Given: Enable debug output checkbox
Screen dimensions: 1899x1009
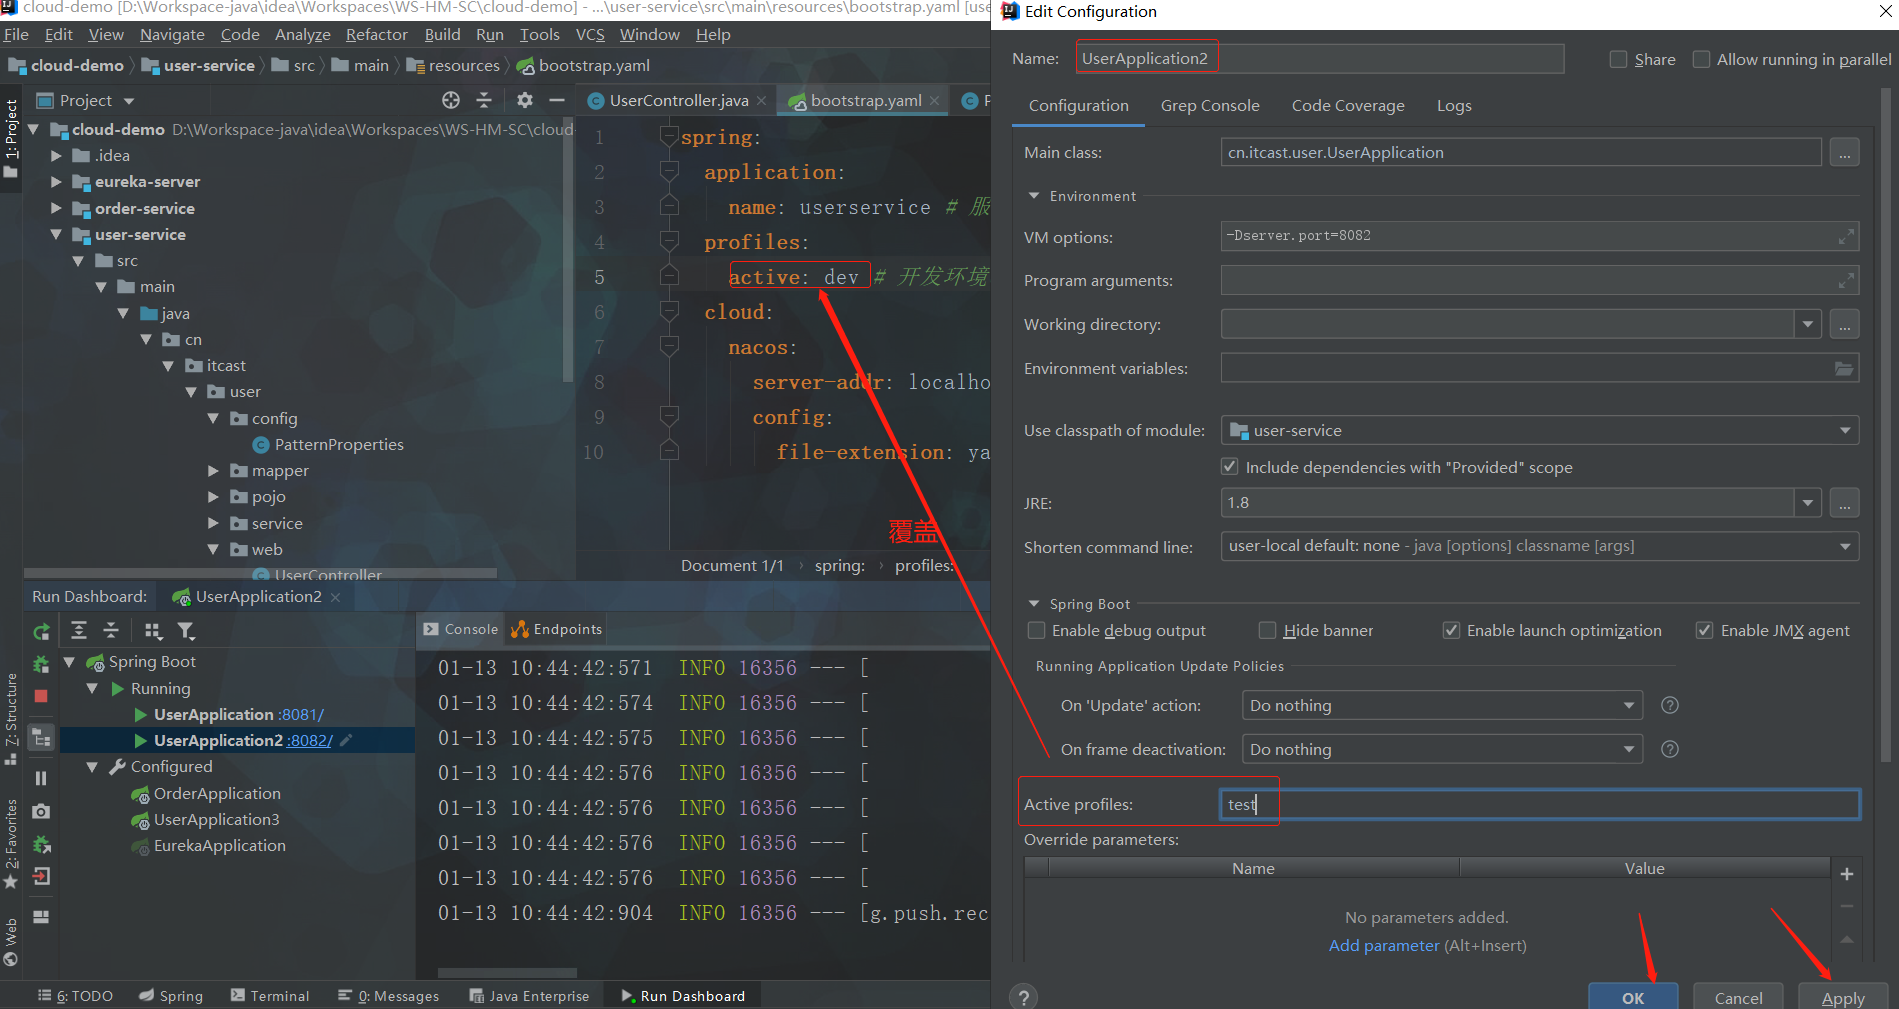Looking at the screenshot, I should click(x=1037, y=630).
